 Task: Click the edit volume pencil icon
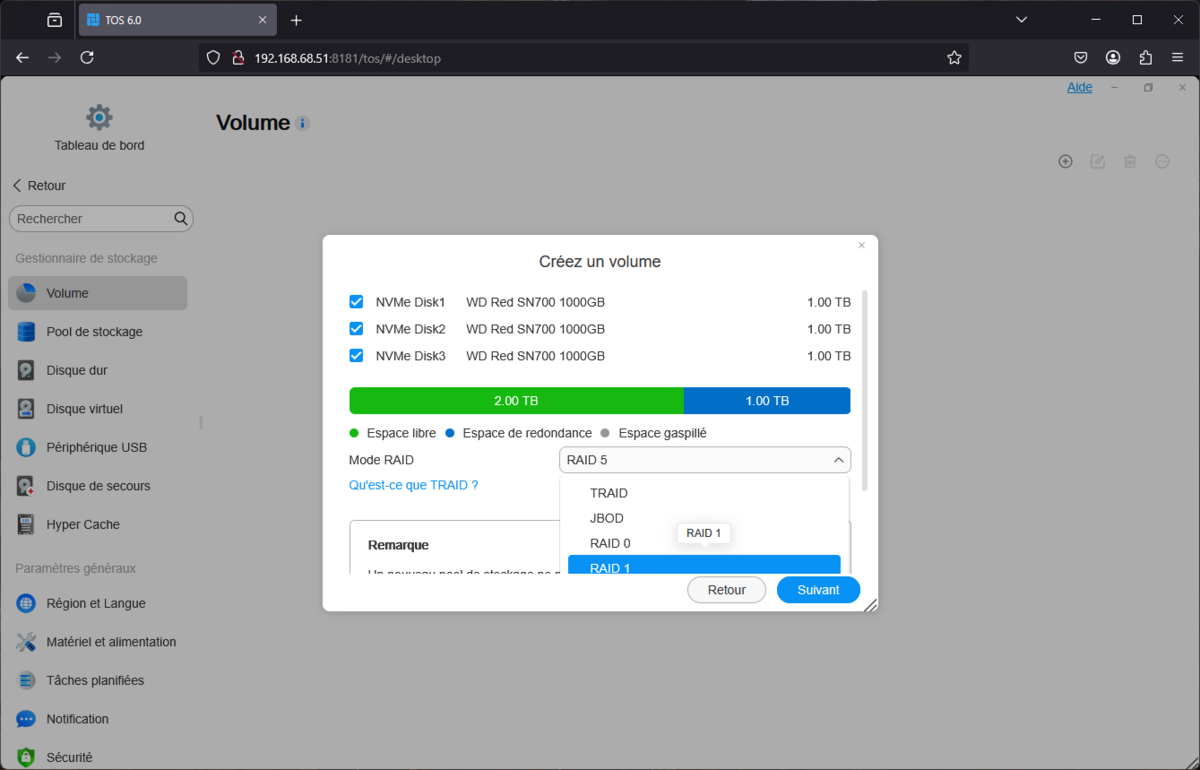click(x=1097, y=161)
